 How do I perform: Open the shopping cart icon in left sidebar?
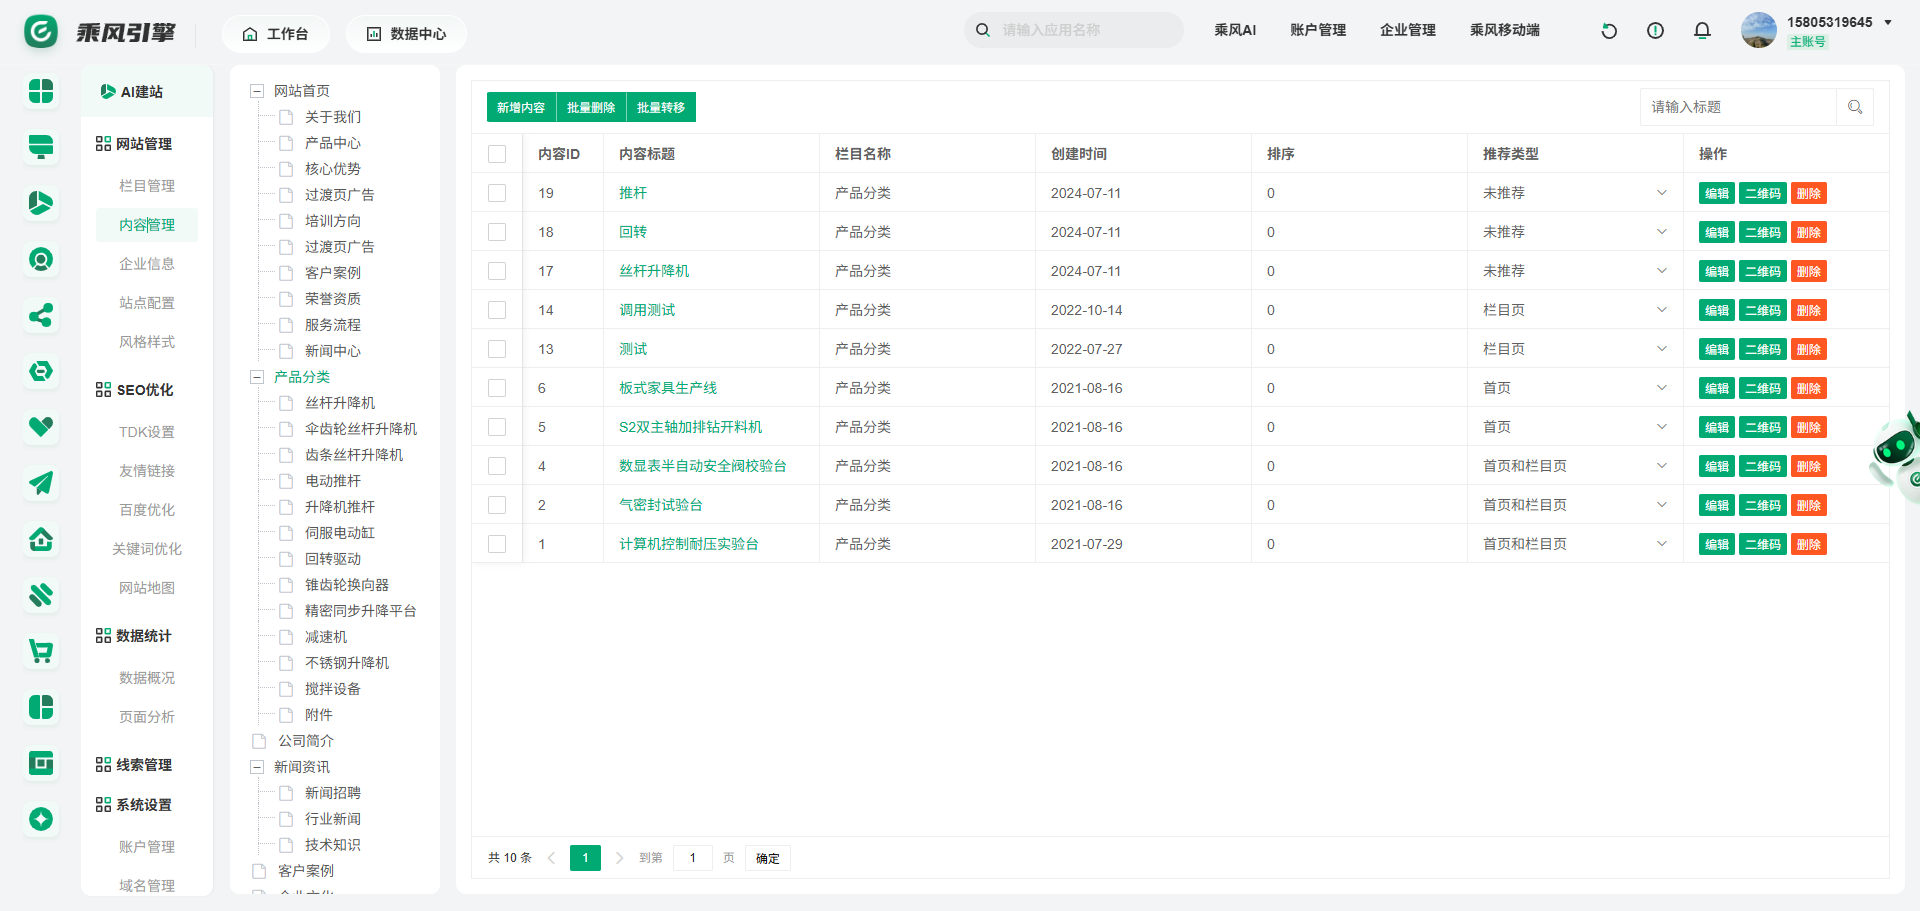point(41,652)
